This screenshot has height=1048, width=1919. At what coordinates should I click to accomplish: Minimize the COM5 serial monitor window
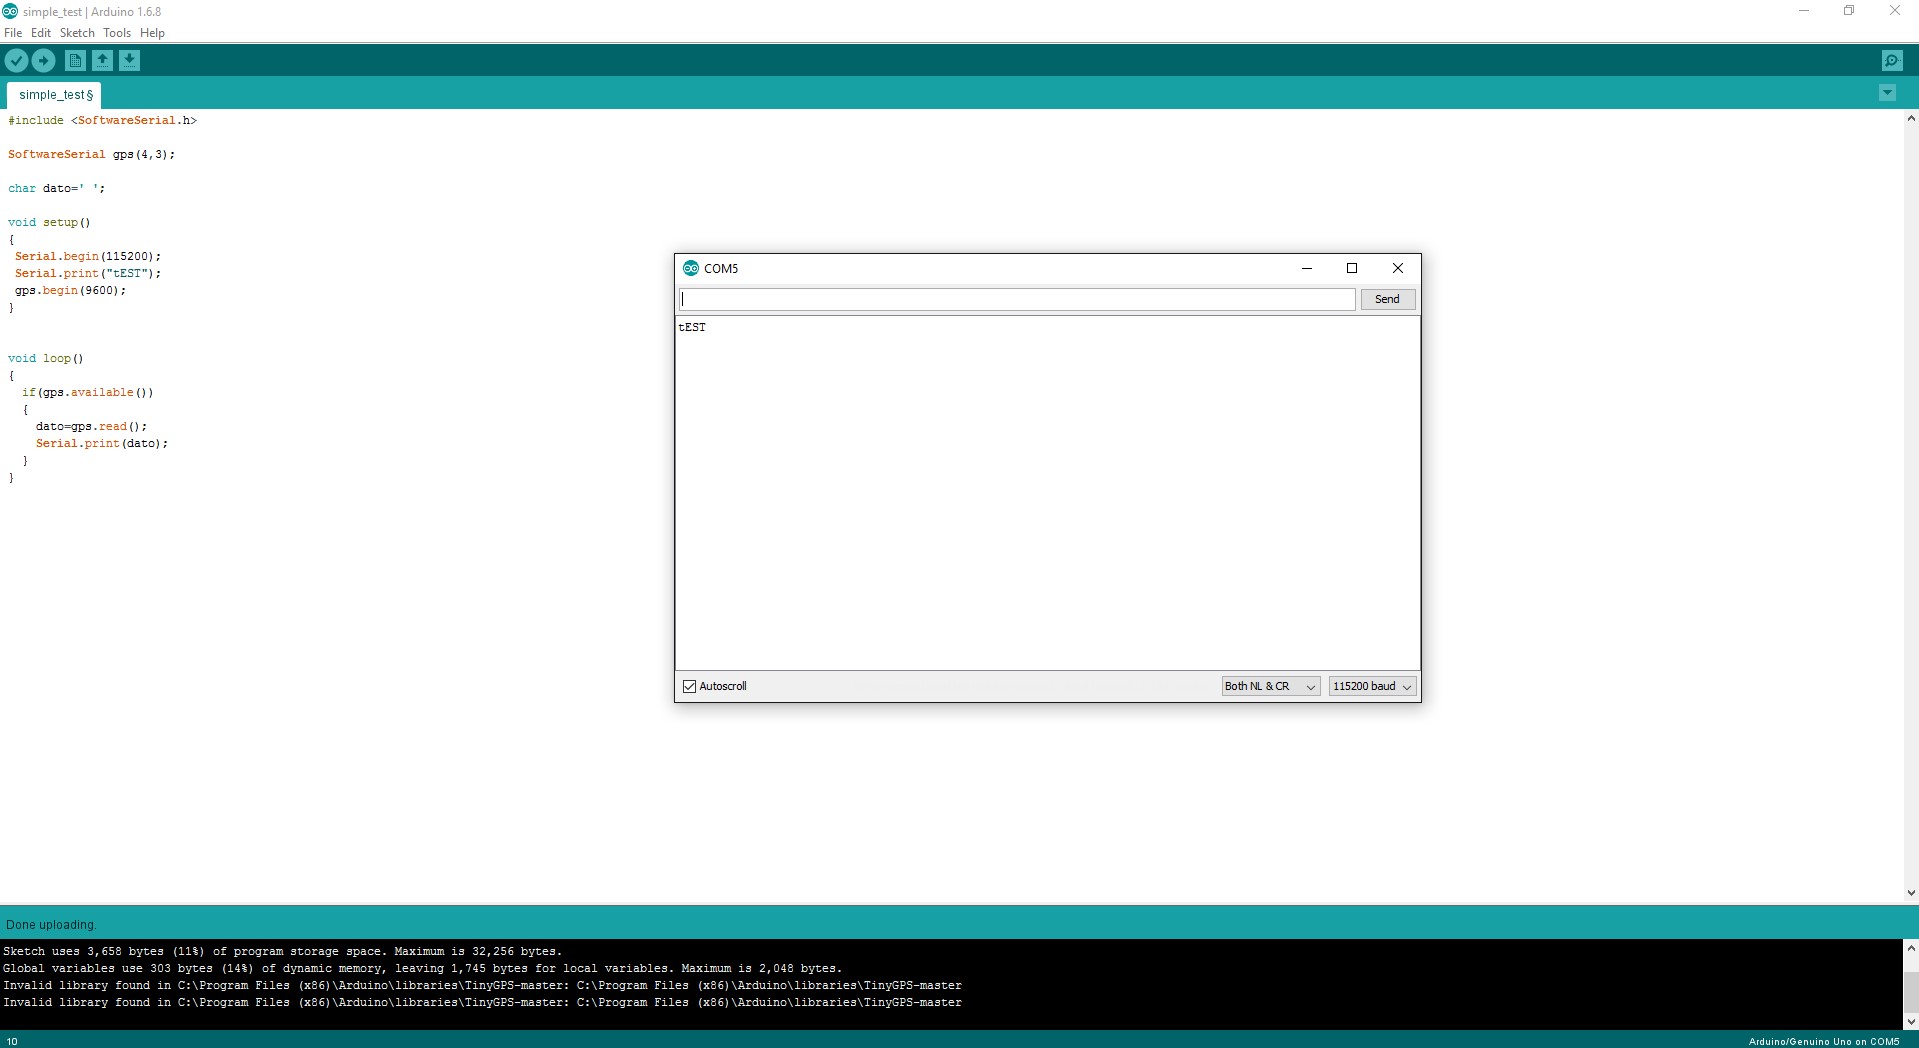[x=1306, y=268]
